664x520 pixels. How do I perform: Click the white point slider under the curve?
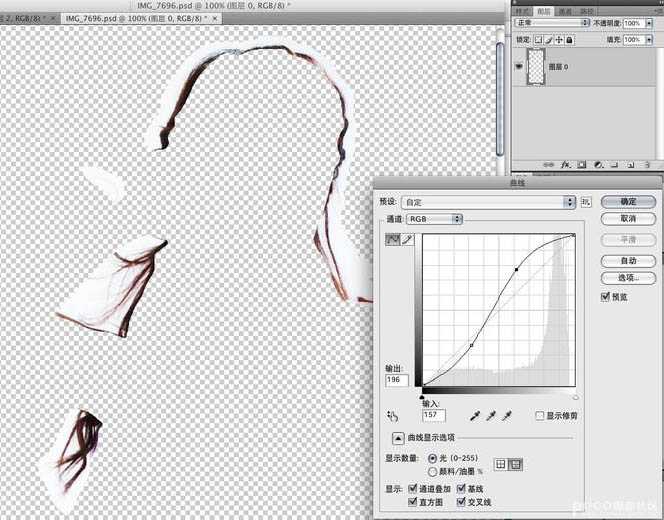click(x=575, y=398)
